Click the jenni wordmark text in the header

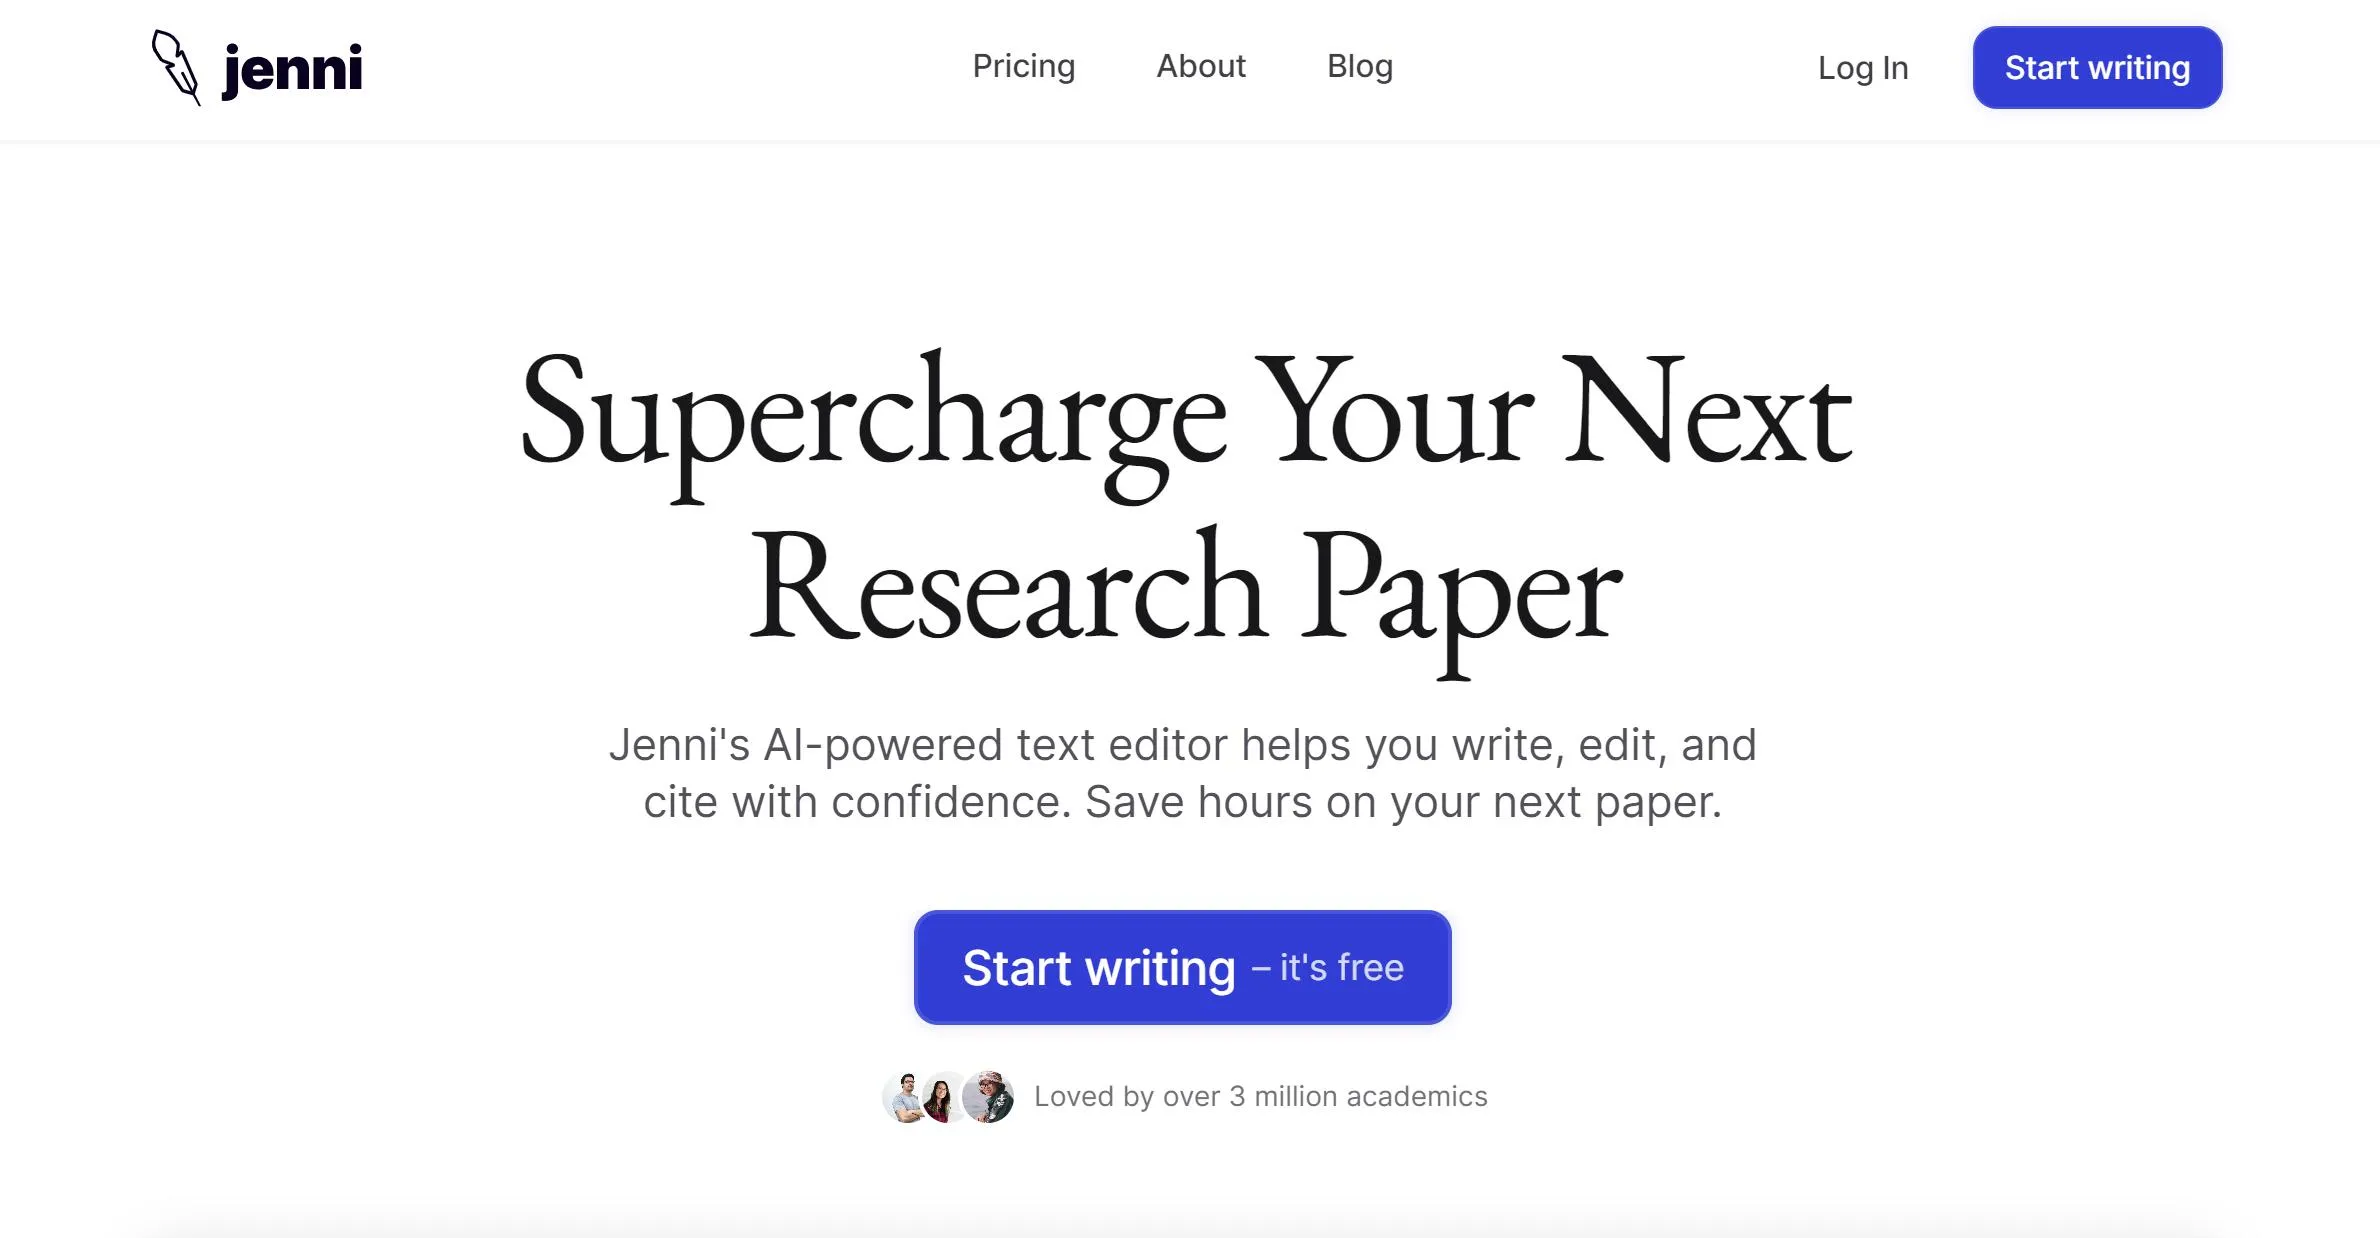[292, 67]
